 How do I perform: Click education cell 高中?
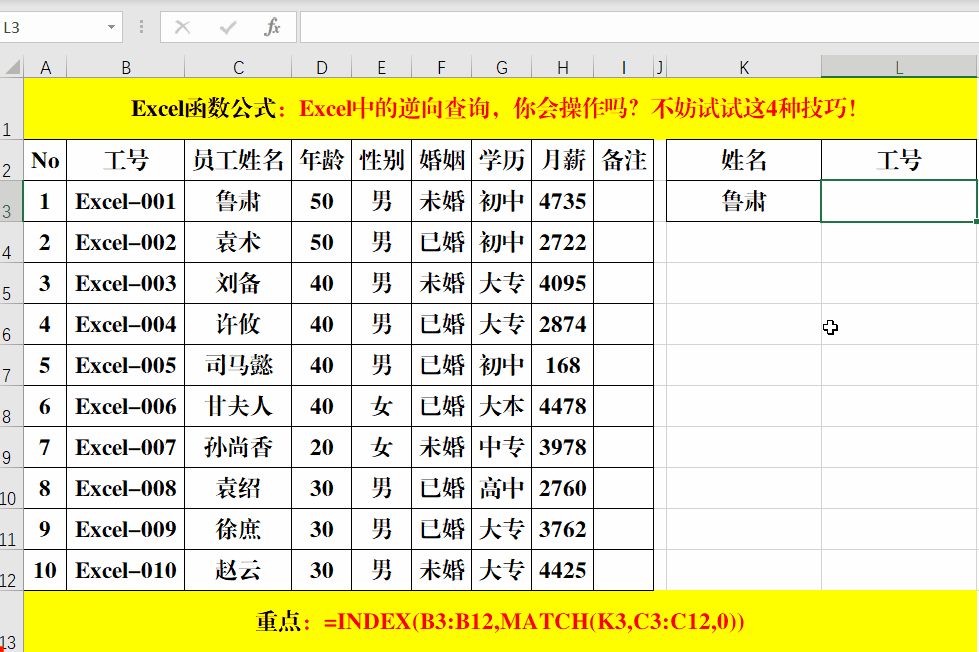(x=501, y=488)
